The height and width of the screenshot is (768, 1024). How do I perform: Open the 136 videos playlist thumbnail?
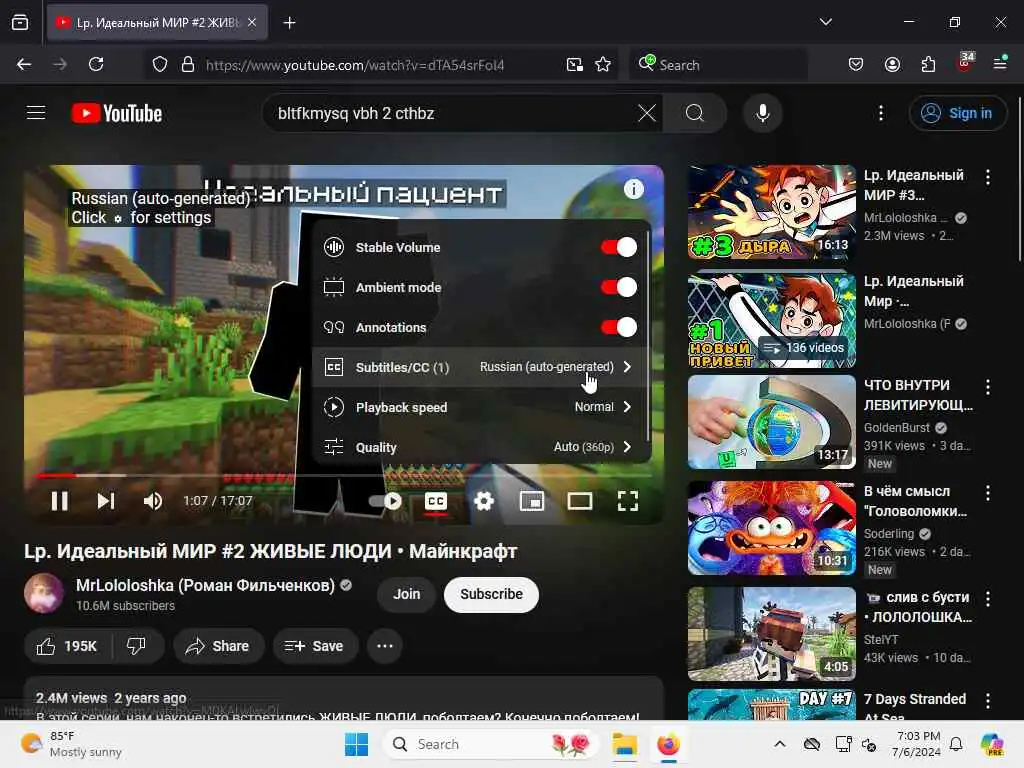click(x=771, y=320)
